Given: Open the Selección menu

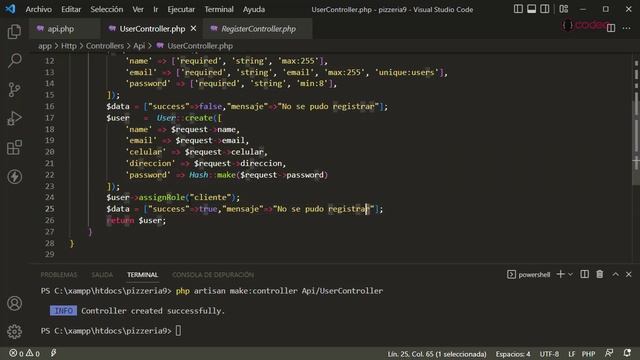Looking at the screenshot, I should point(107,9).
